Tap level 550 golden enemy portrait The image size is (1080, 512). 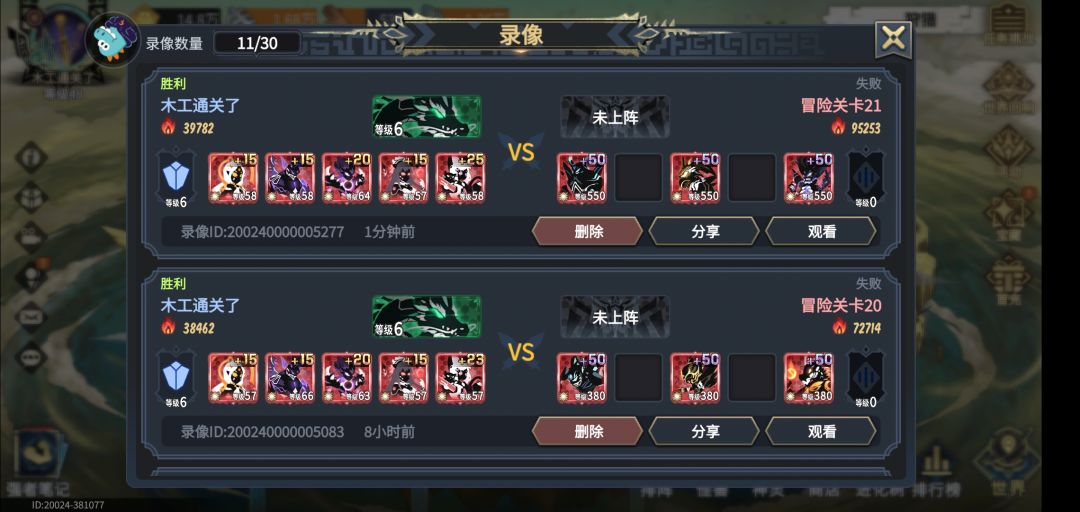[x=695, y=178]
